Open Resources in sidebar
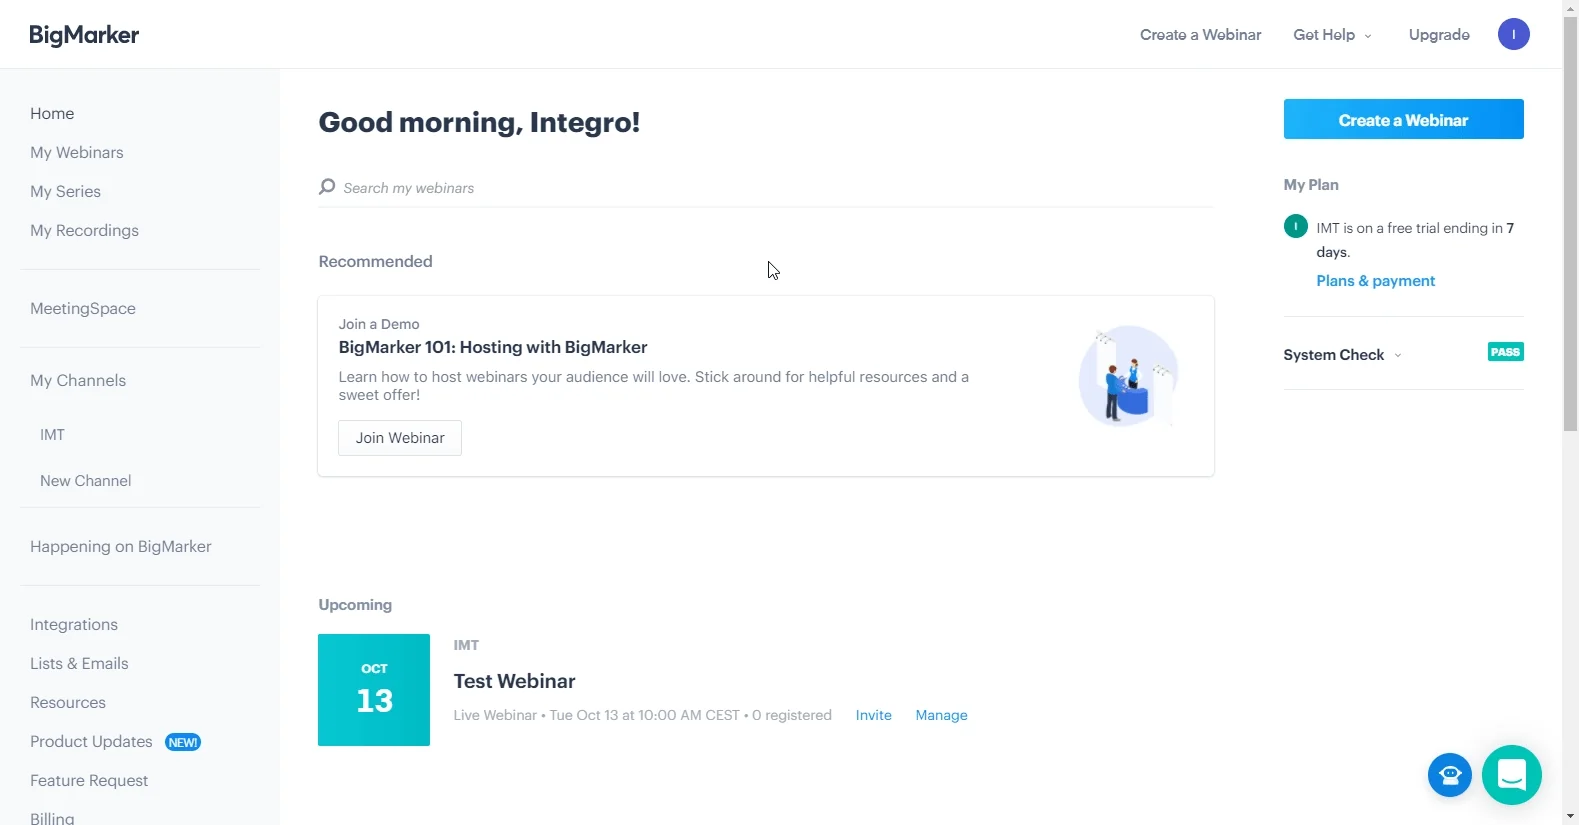Screen dimensions: 1579x825 [68, 703]
